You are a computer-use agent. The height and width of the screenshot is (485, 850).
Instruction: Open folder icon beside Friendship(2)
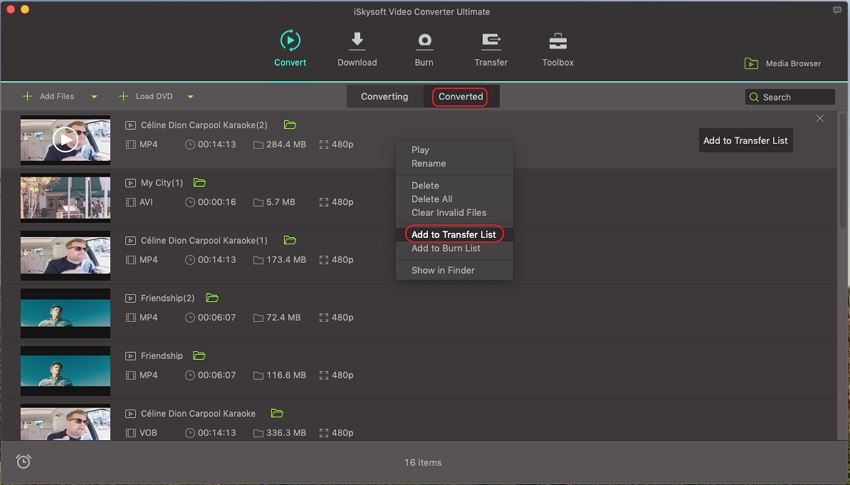[212, 298]
